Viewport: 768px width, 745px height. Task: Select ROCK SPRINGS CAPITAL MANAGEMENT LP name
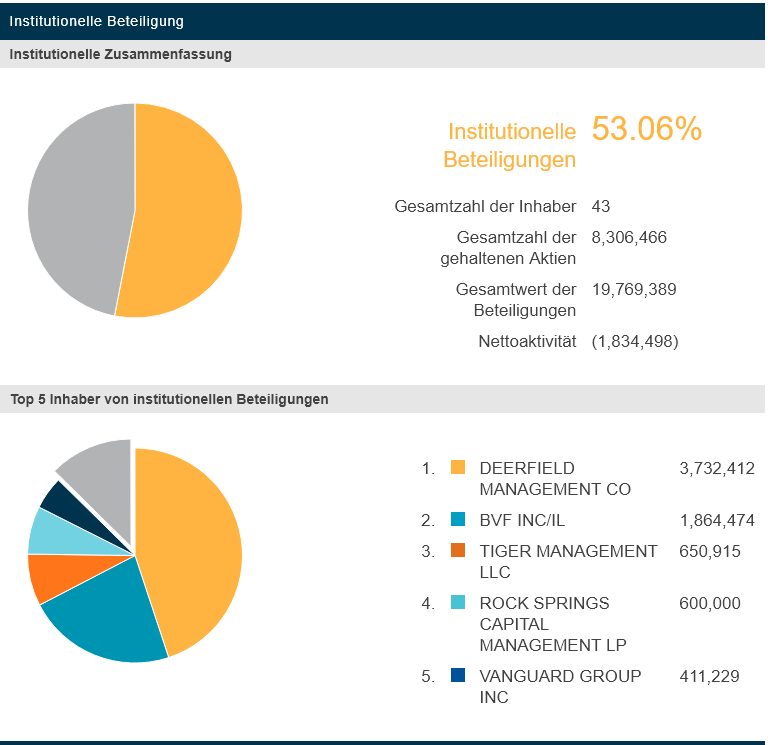[x=553, y=624]
